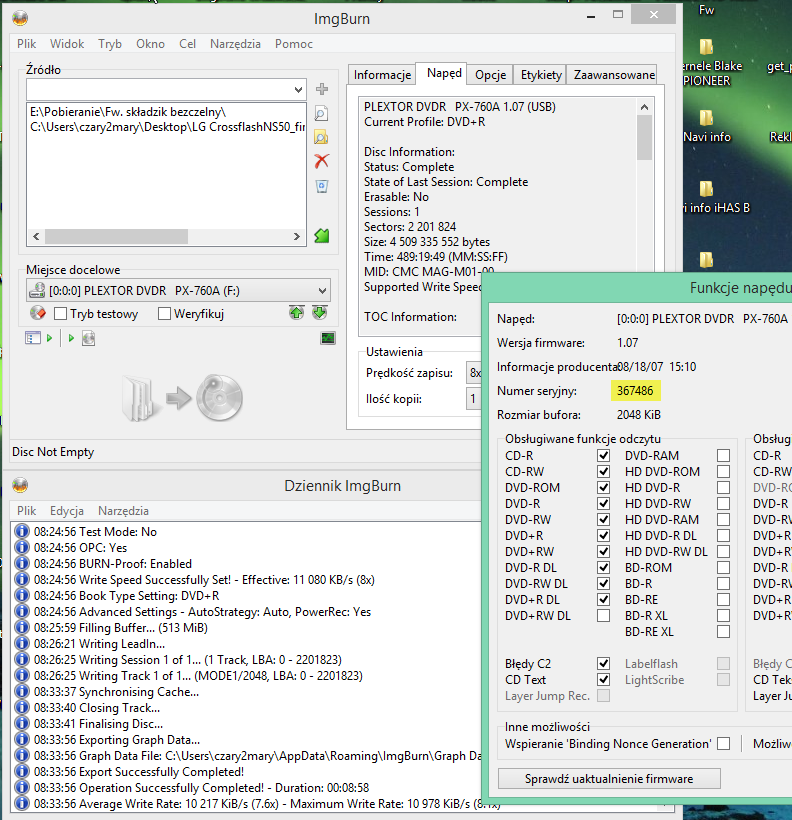Click the ImgBurn title bar app icon
This screenshot has height=820, width=792.
click(20, 18)
